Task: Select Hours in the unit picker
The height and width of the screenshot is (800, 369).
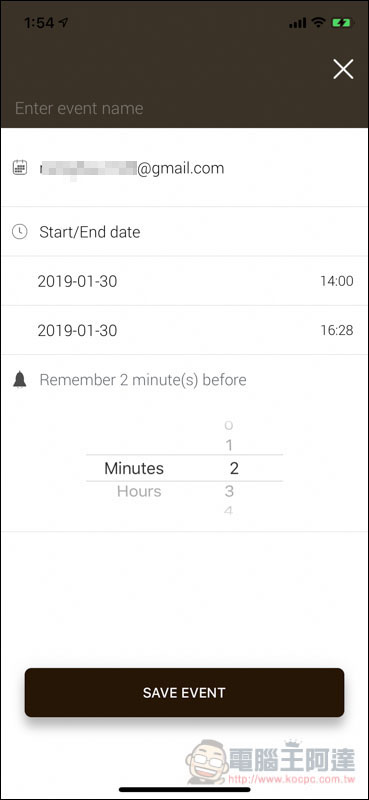Action: [139, 491]
